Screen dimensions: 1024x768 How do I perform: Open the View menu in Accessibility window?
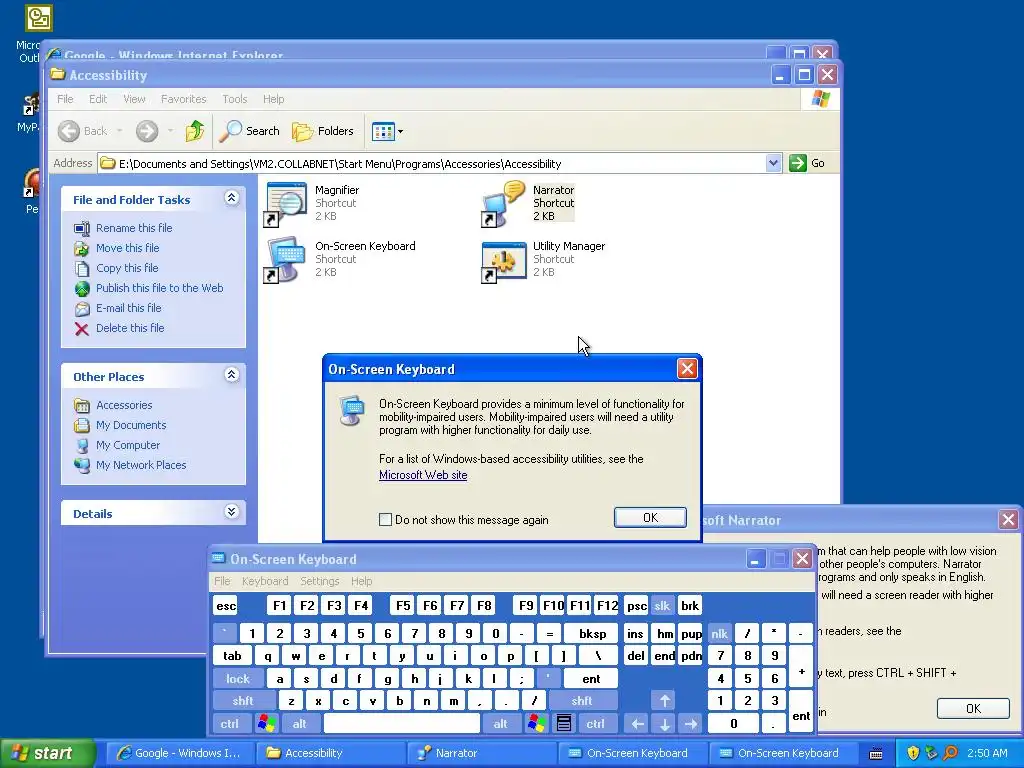[134, 99]
